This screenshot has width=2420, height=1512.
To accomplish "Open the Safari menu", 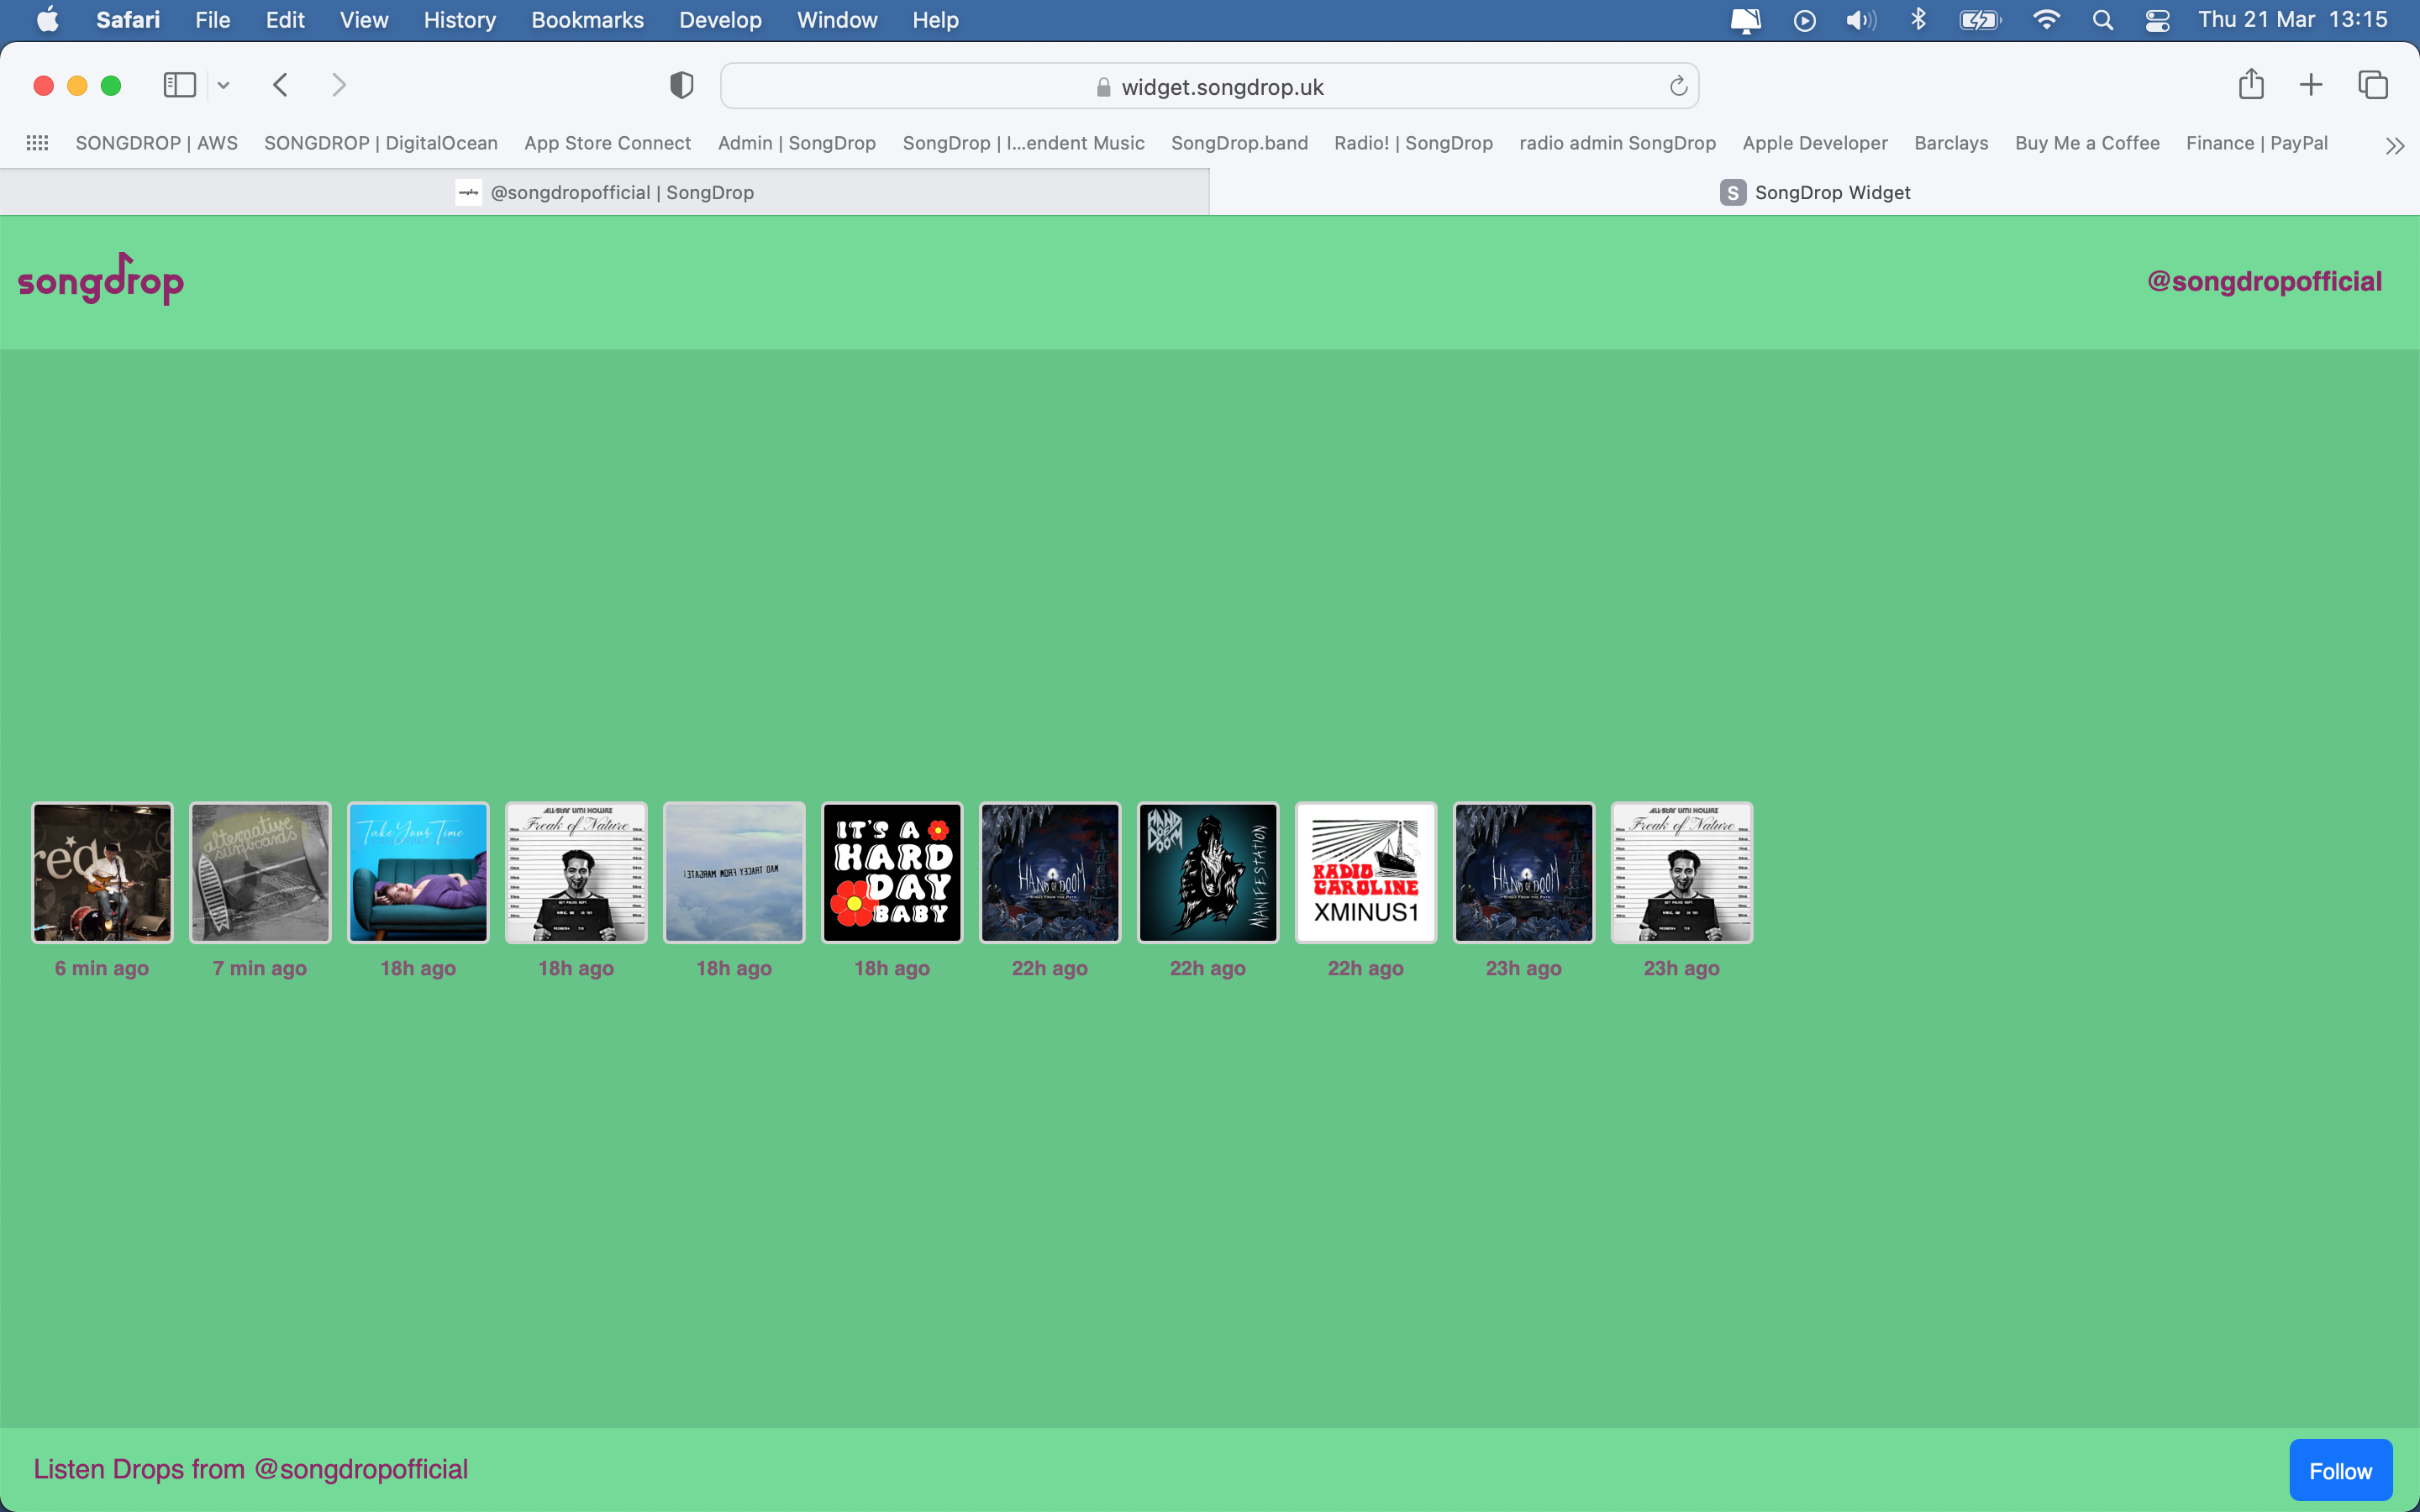I will [128, 20].
